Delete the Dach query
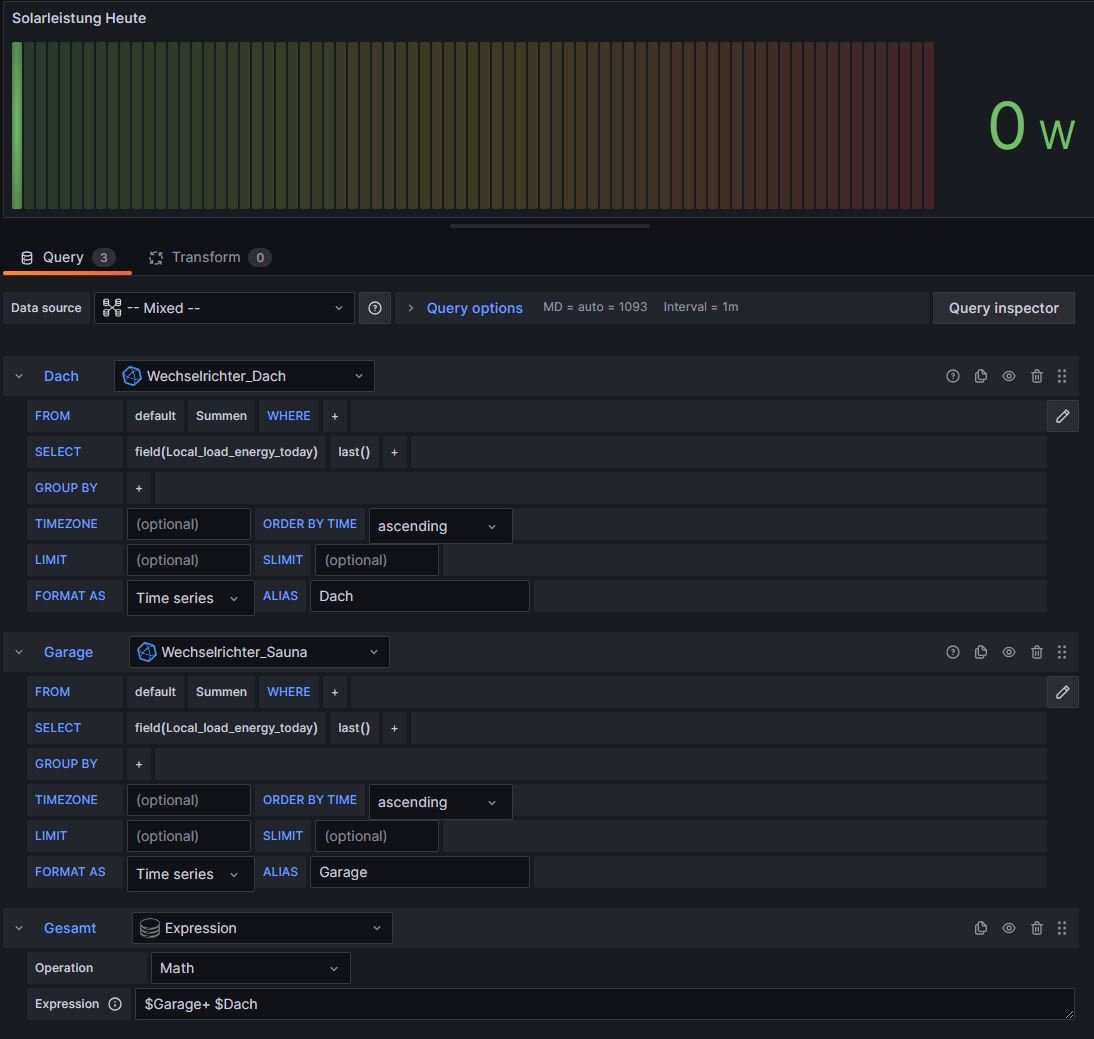This screenshot has width=1094, height=1039. click(1036, 376)
